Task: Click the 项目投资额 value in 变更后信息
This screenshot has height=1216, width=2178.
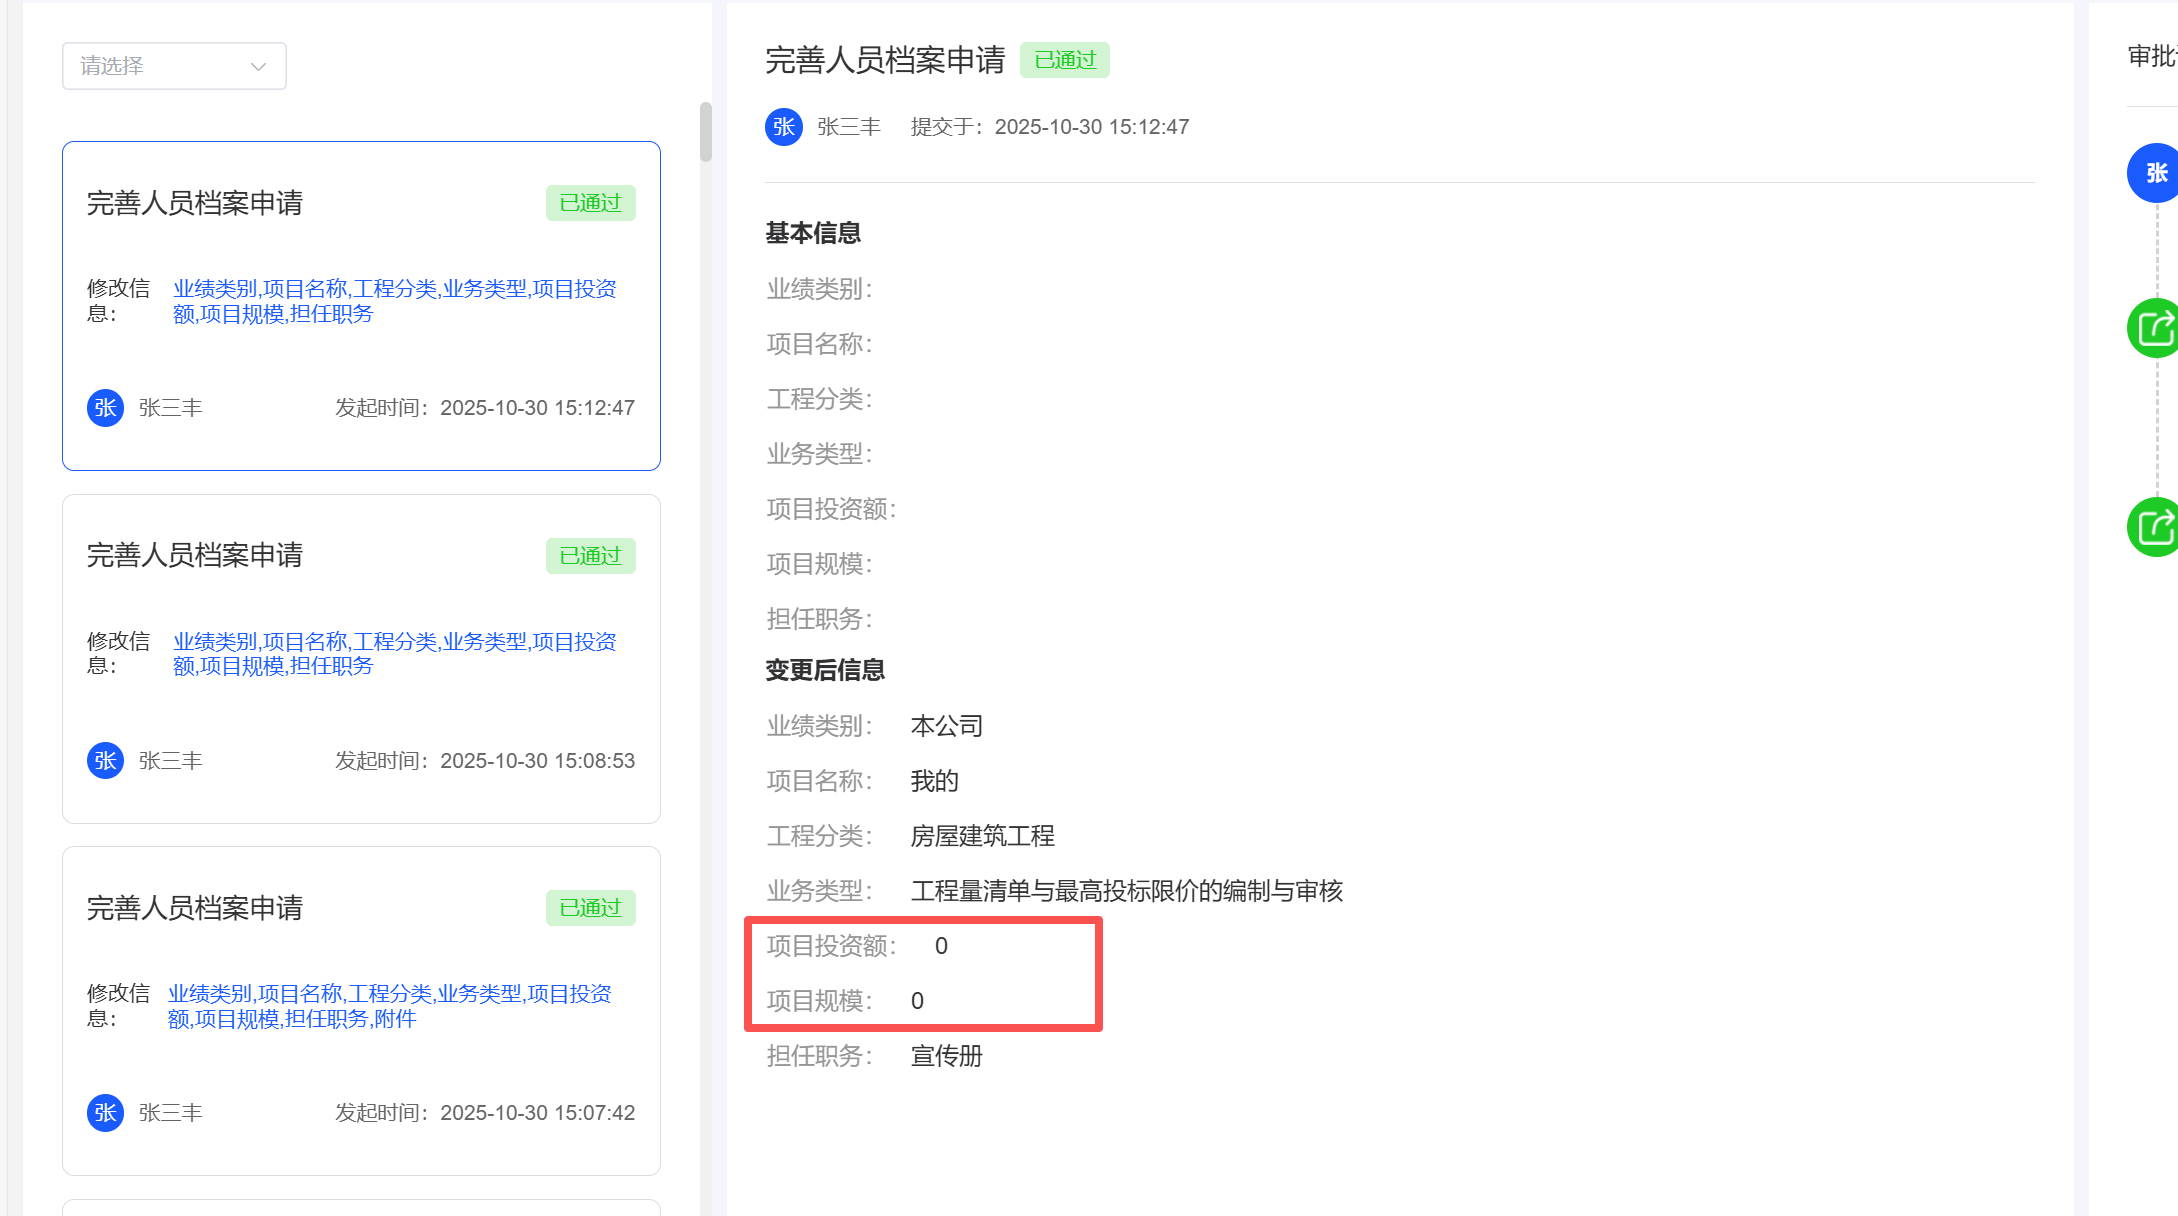Action: point(941,946)
